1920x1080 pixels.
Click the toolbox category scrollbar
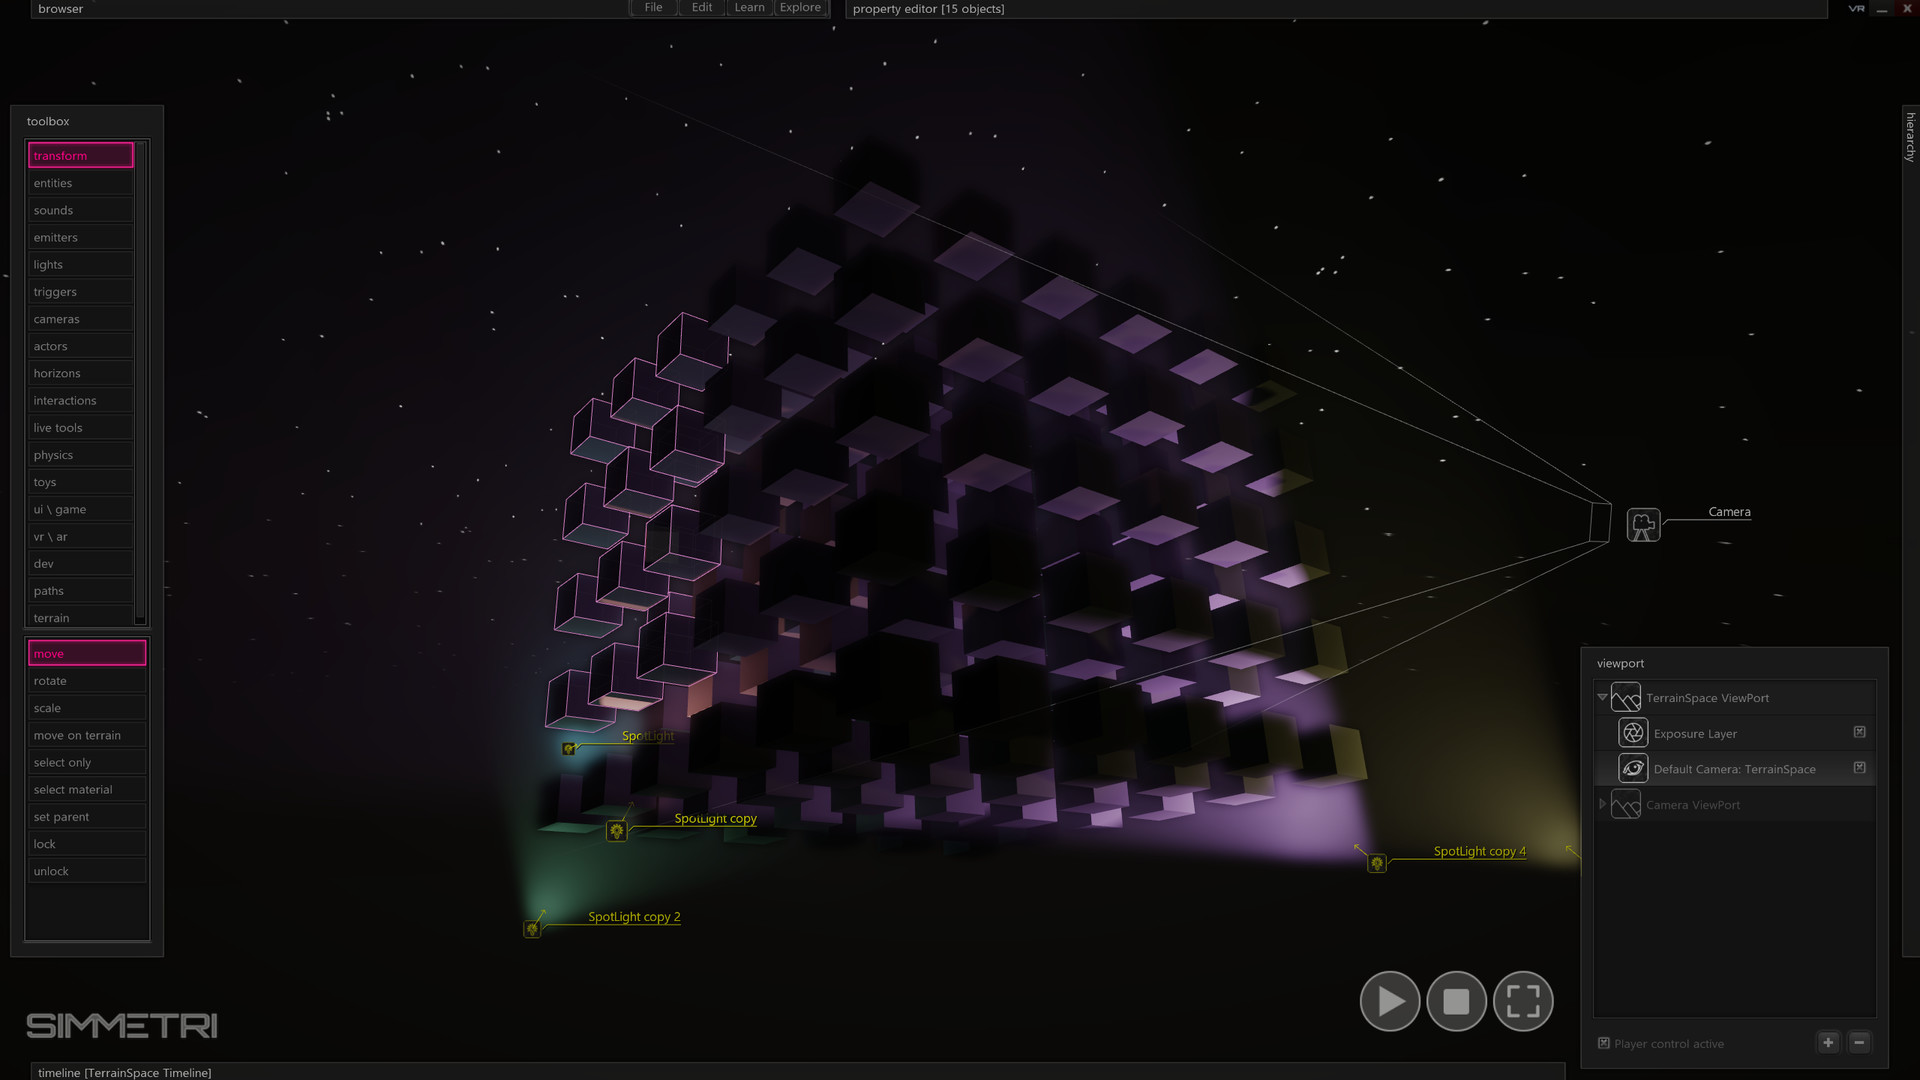pyautogui.click(x=141, y=384)
